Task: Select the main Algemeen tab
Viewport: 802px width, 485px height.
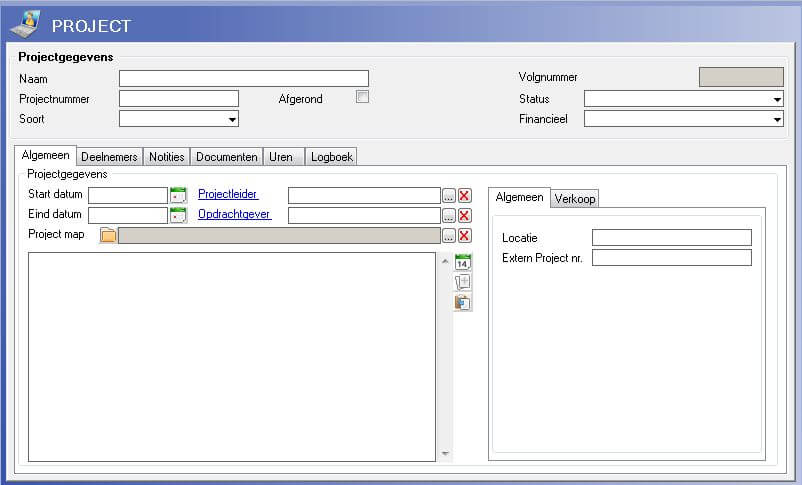Action: pyautogui.click(x=46, y=155)
